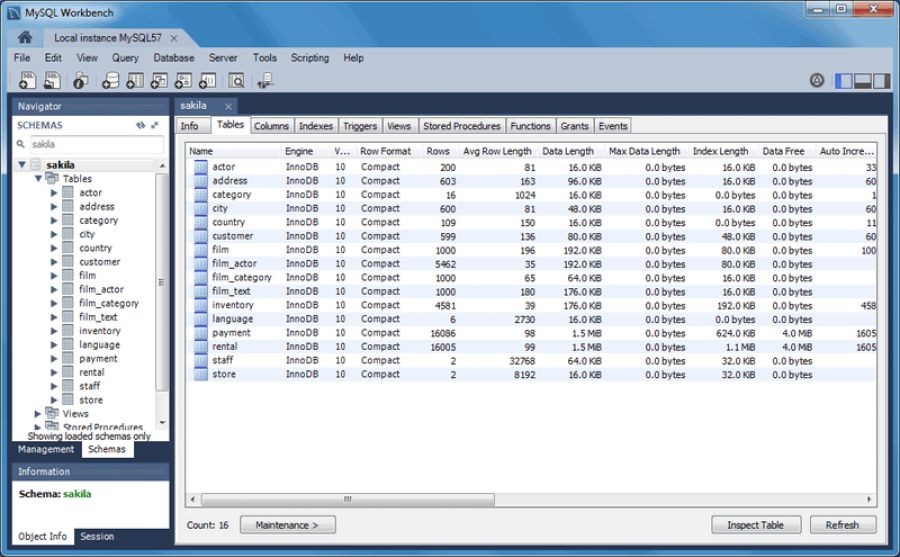Expand the Views tree node
This screenshot has height=557, width=900.
coord(39,413)
